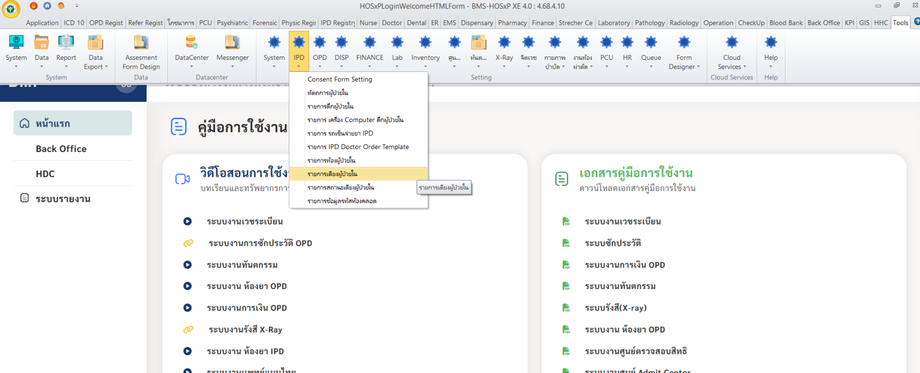Choose รายการ เครื่อง Computer ตึกผู้ป่วยใน entry

(x=359, y=120)
